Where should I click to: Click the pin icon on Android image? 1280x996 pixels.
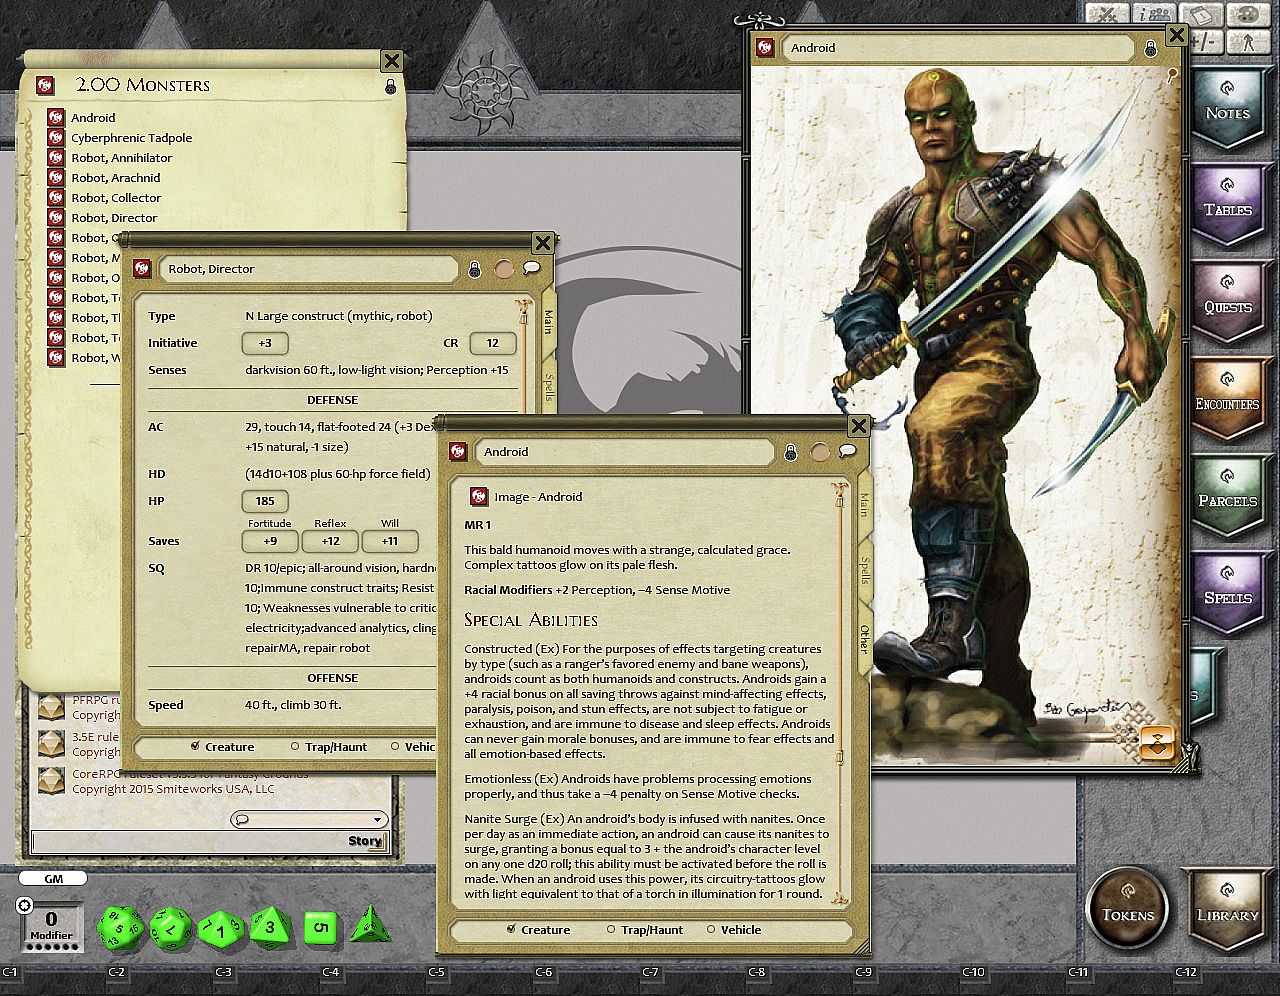(x=1172, y=74)
